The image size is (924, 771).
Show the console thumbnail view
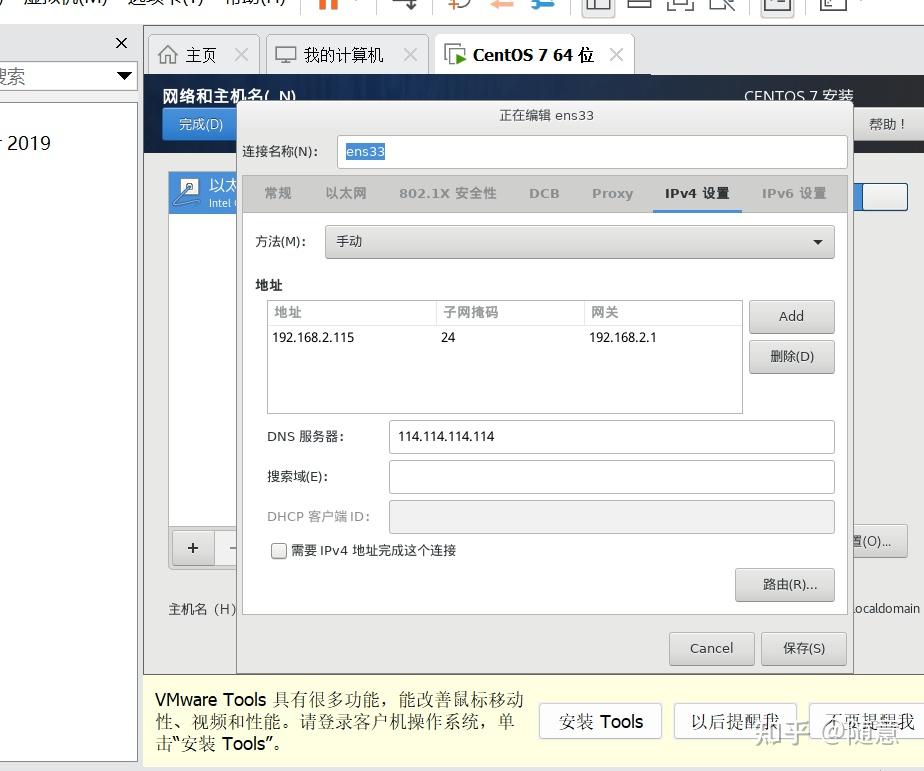(x=640, y=6)
